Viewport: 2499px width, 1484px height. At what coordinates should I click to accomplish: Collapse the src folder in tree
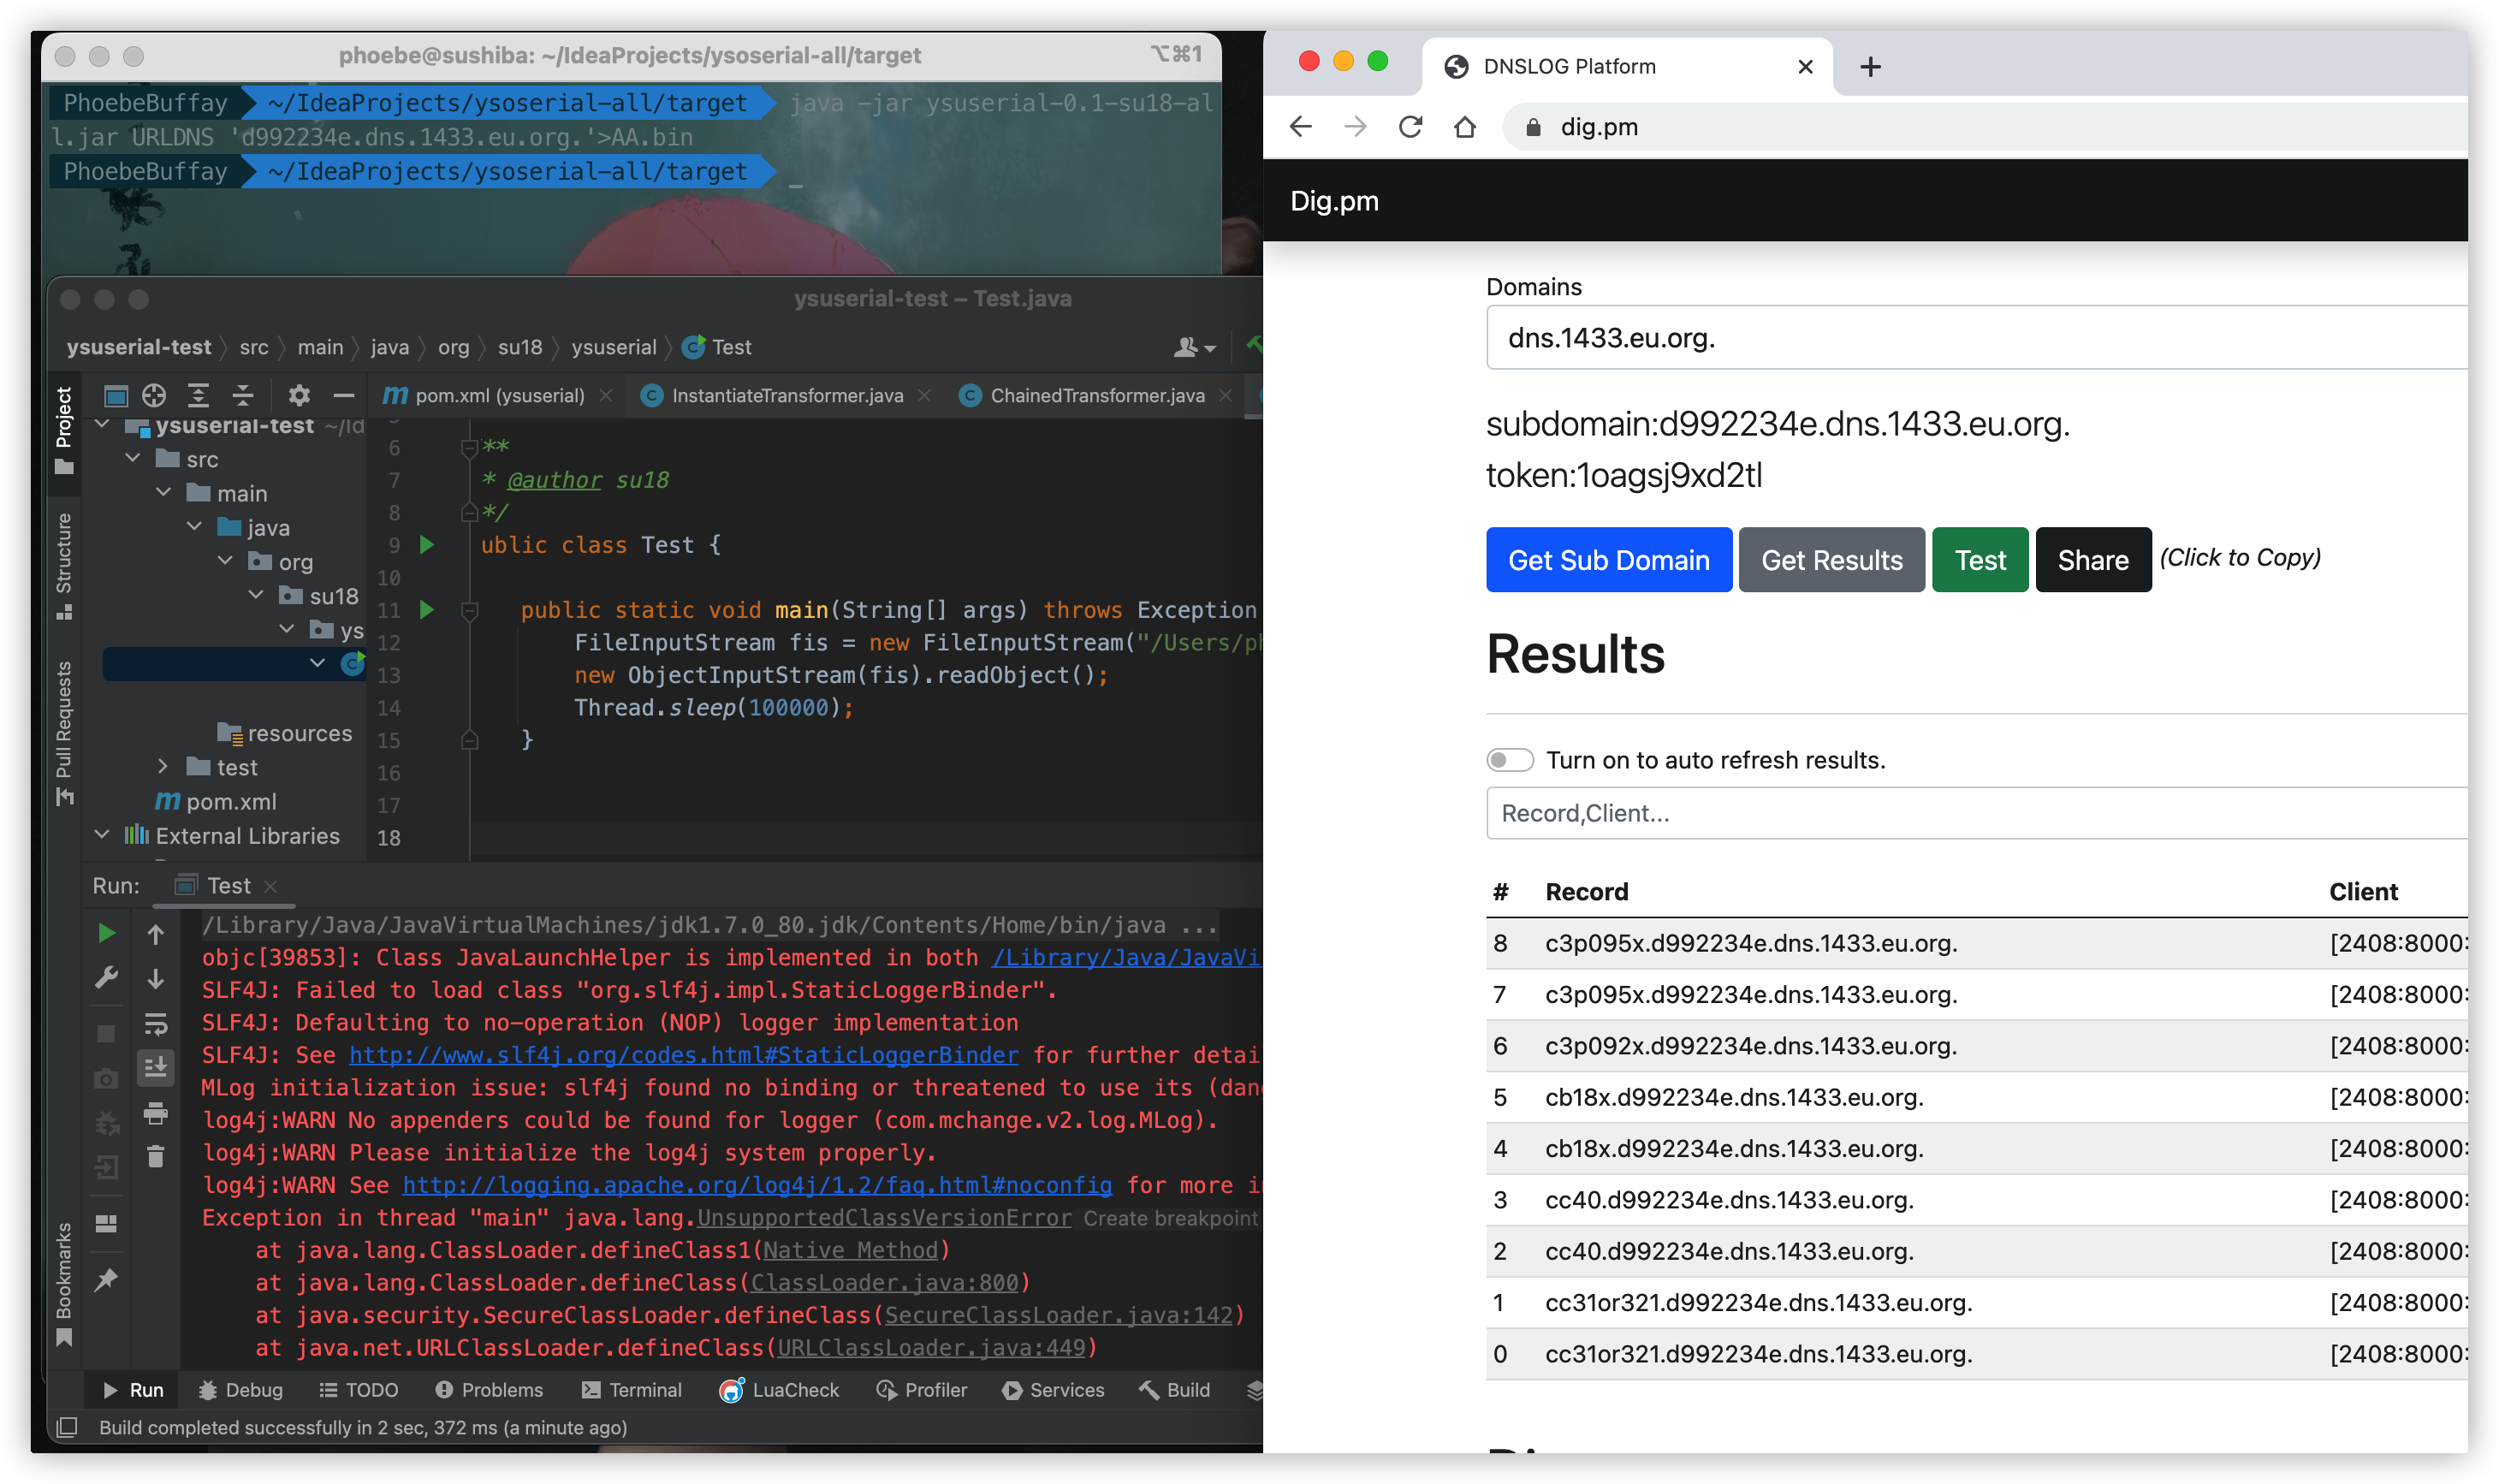click(132, 459)
